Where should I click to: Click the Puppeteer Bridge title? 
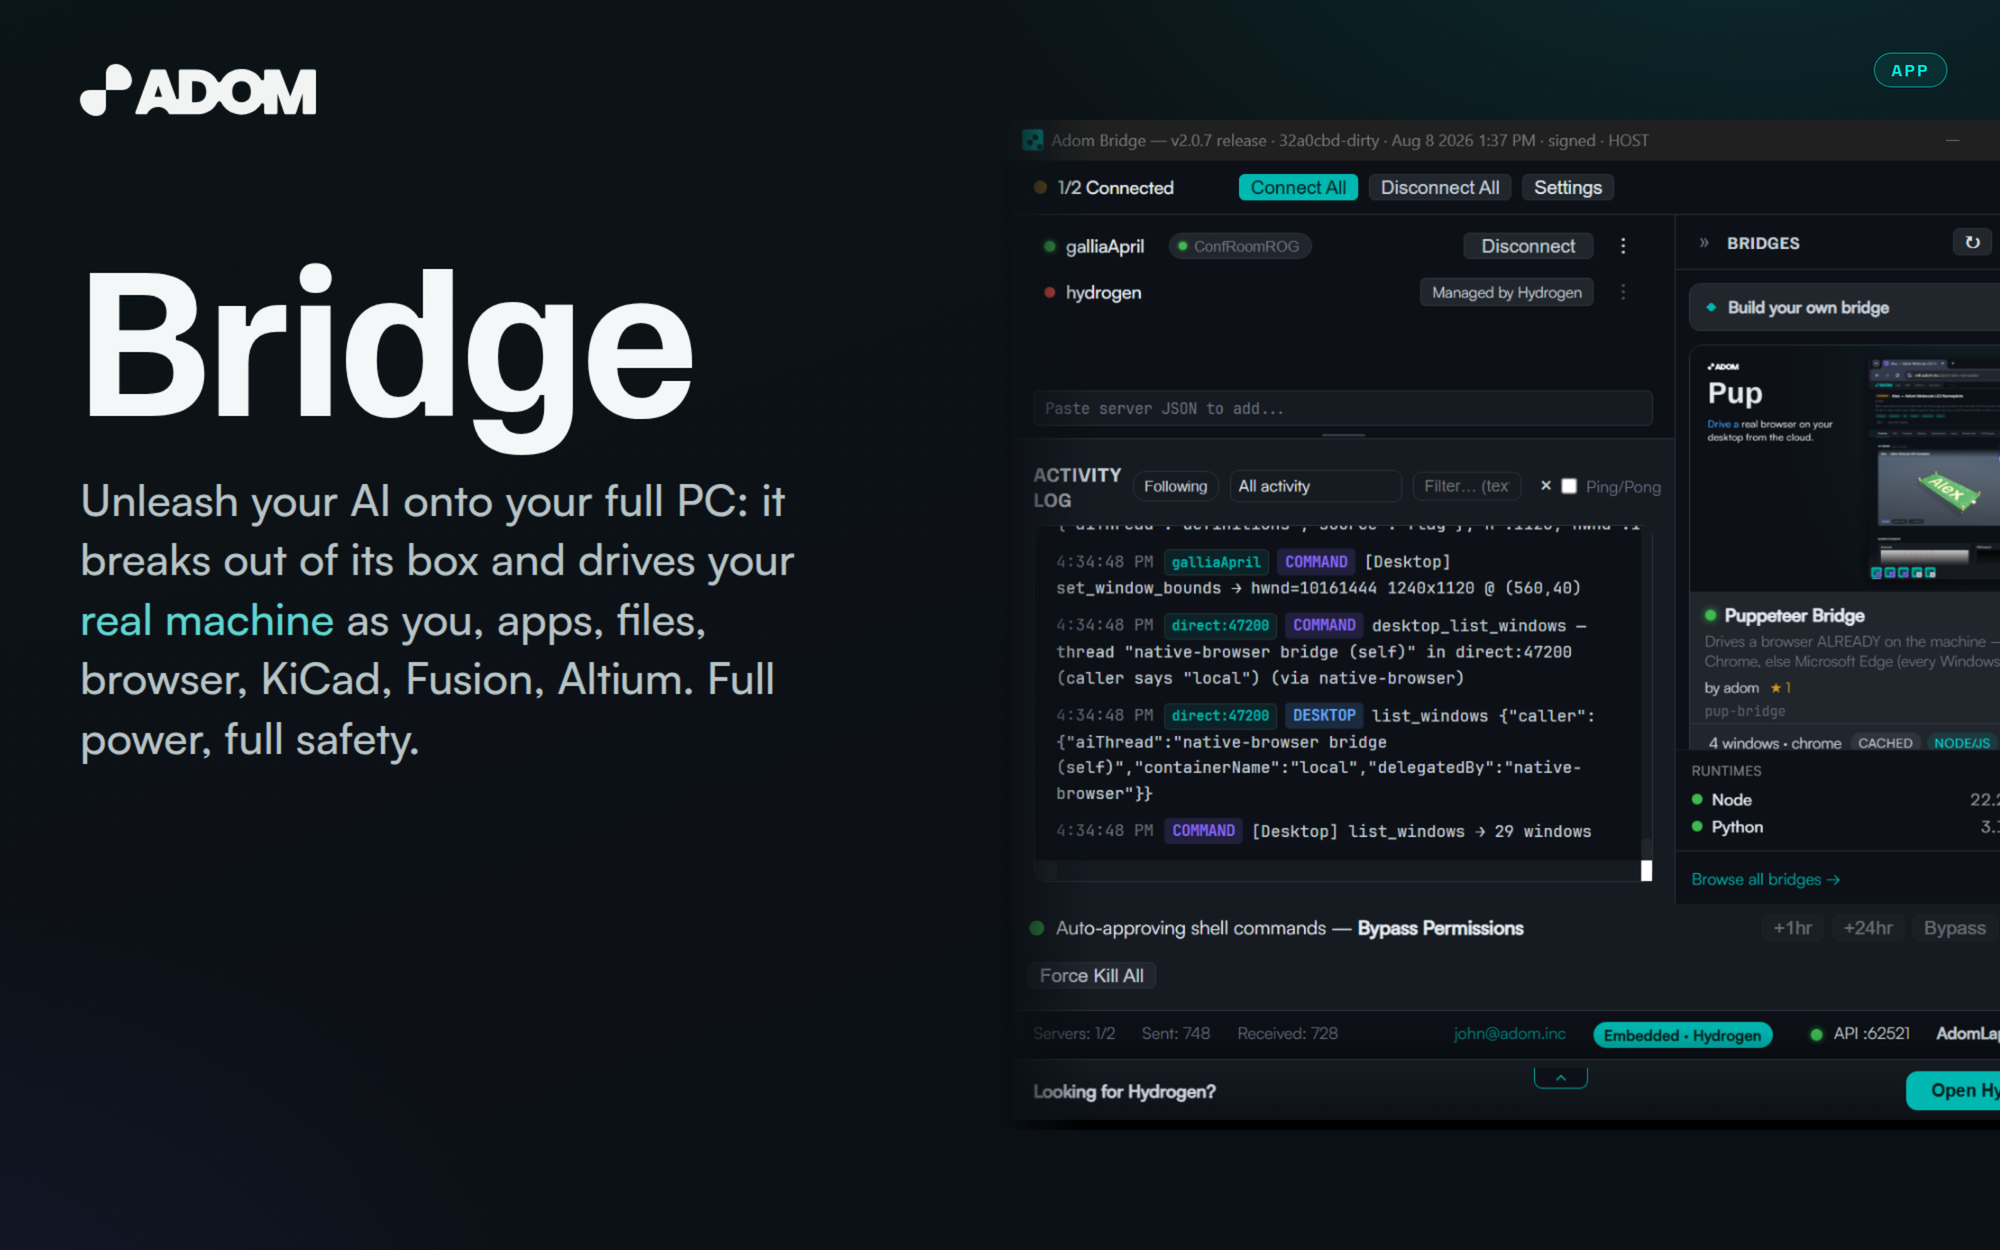coord(1794,615)
